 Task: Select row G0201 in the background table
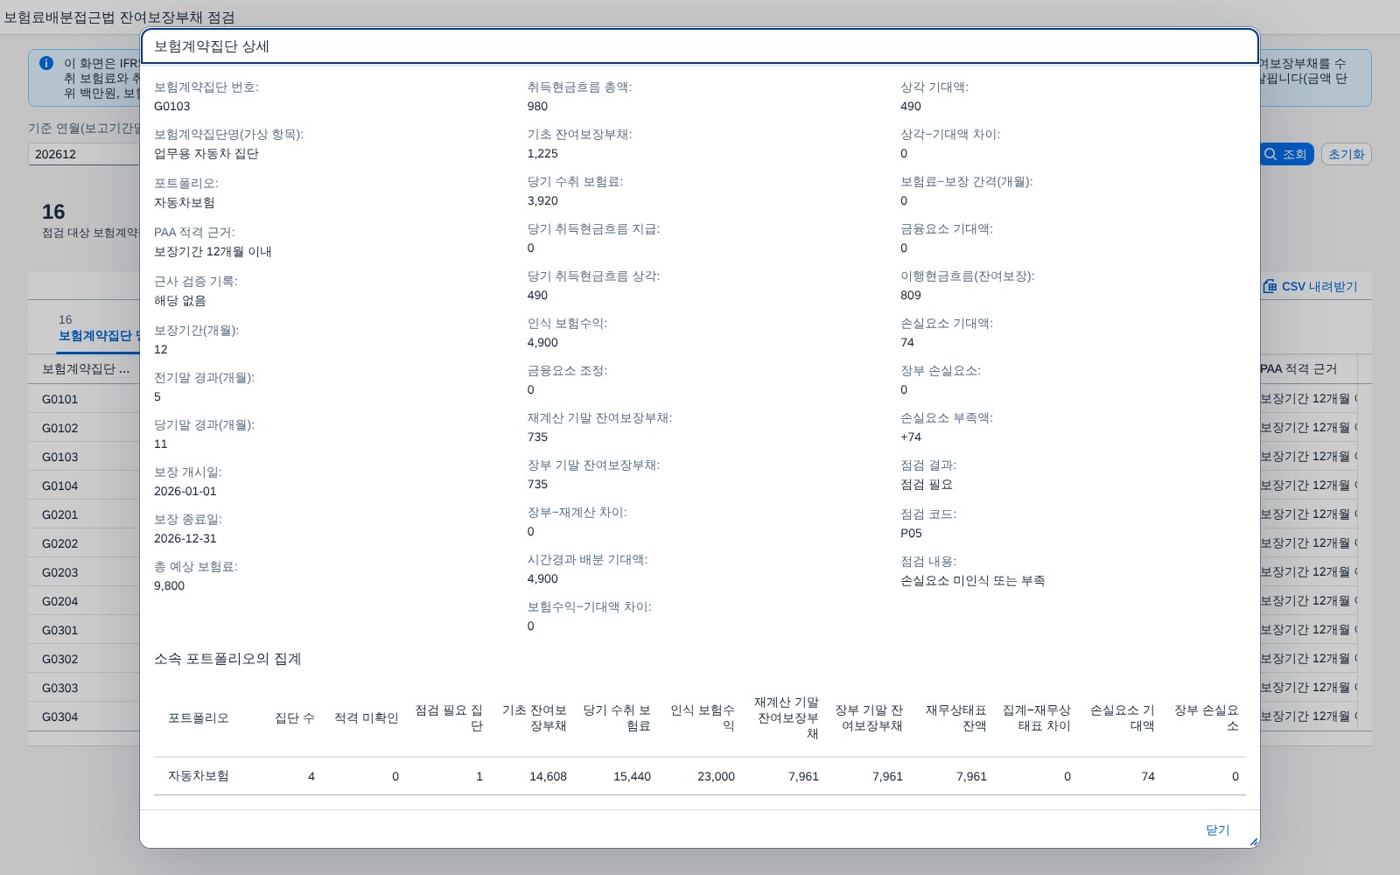[x=84, y=515]
